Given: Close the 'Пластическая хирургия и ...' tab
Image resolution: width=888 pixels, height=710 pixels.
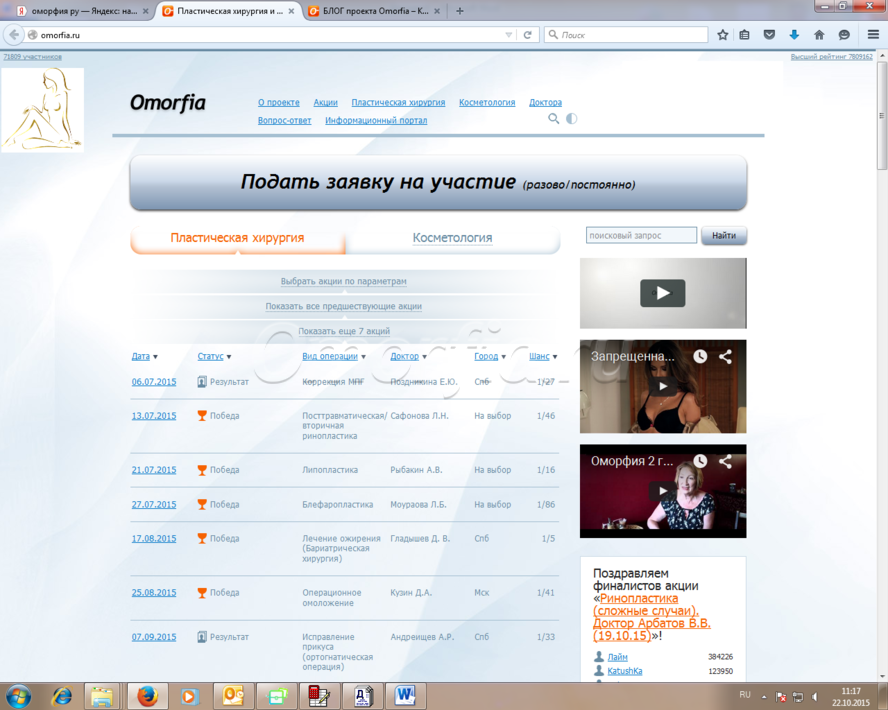Looking at the screenshot, I should [x=291, y=11].
